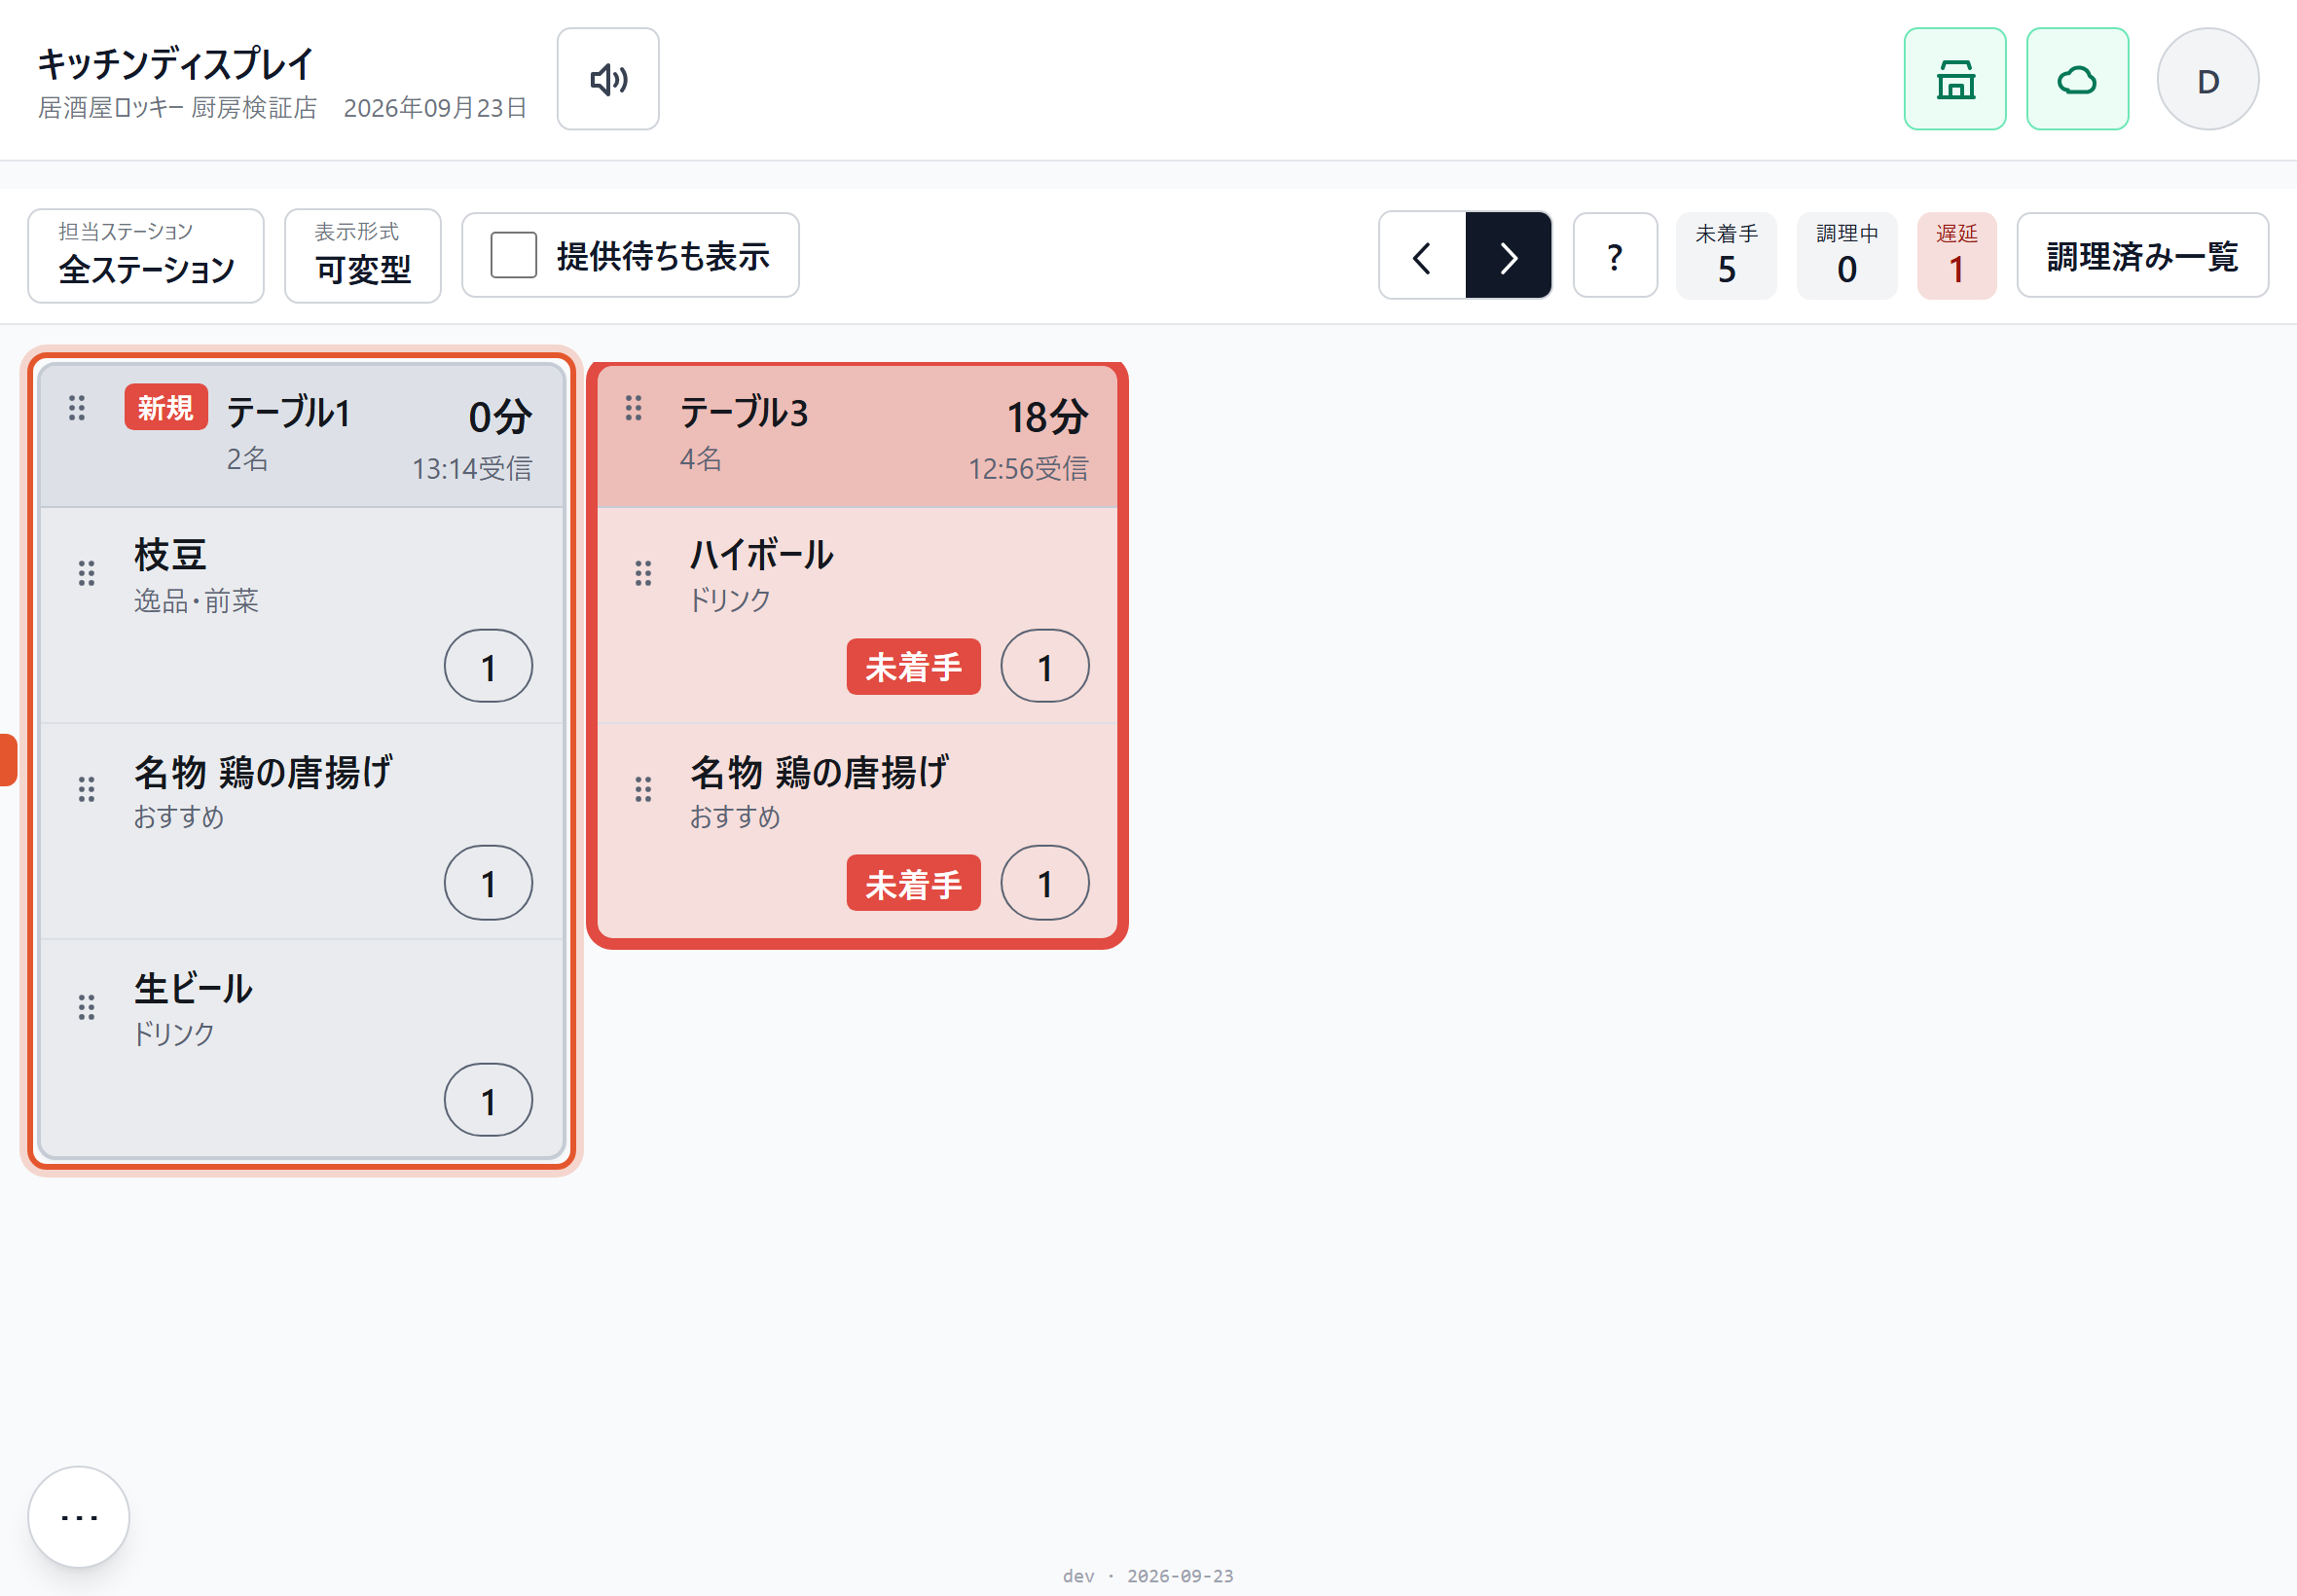Open the 調理済み一覧 list
This screenshot has height=1596, width=2297.
[2142, 255]
